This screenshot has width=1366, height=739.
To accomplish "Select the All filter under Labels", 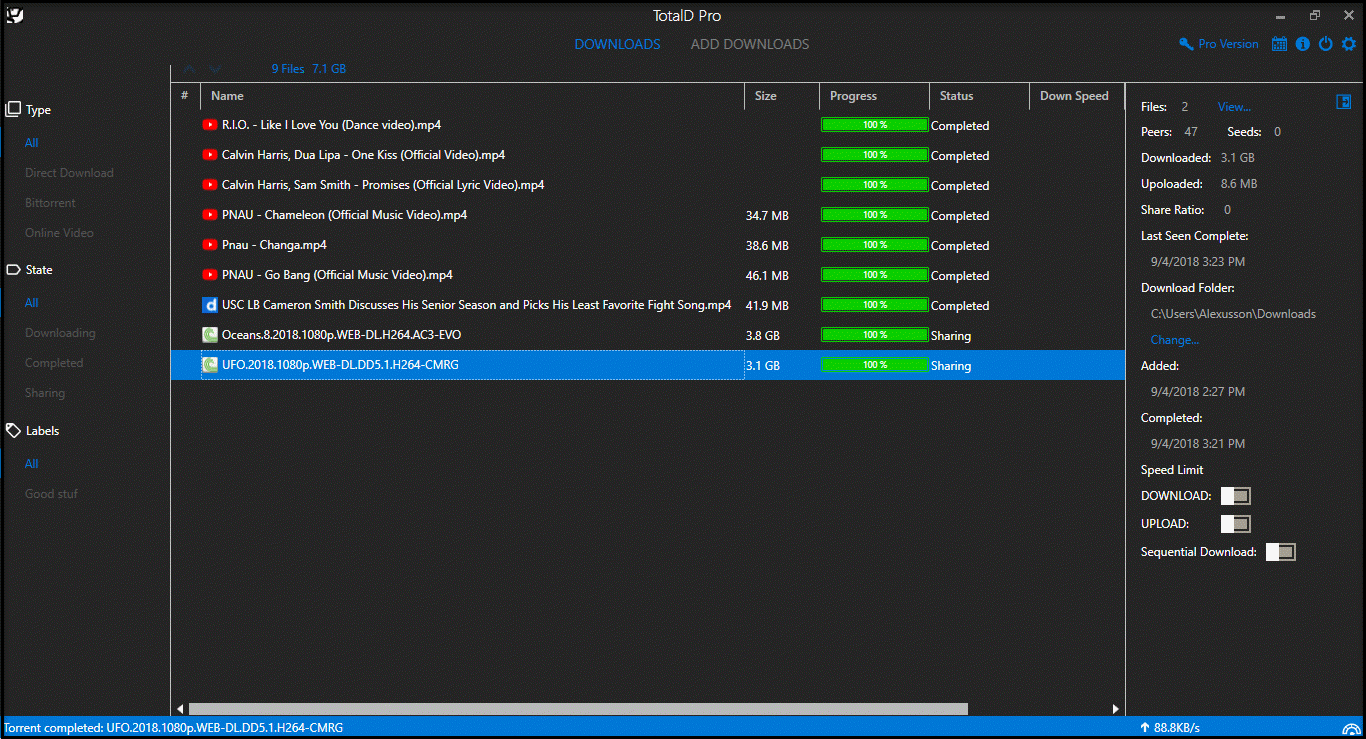I will 32,464.
